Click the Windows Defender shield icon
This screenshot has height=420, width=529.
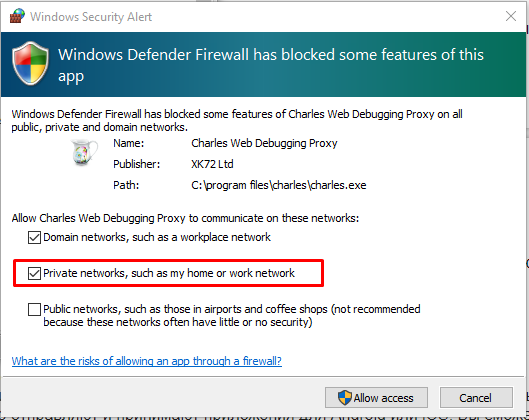click(x=30, y=63)
